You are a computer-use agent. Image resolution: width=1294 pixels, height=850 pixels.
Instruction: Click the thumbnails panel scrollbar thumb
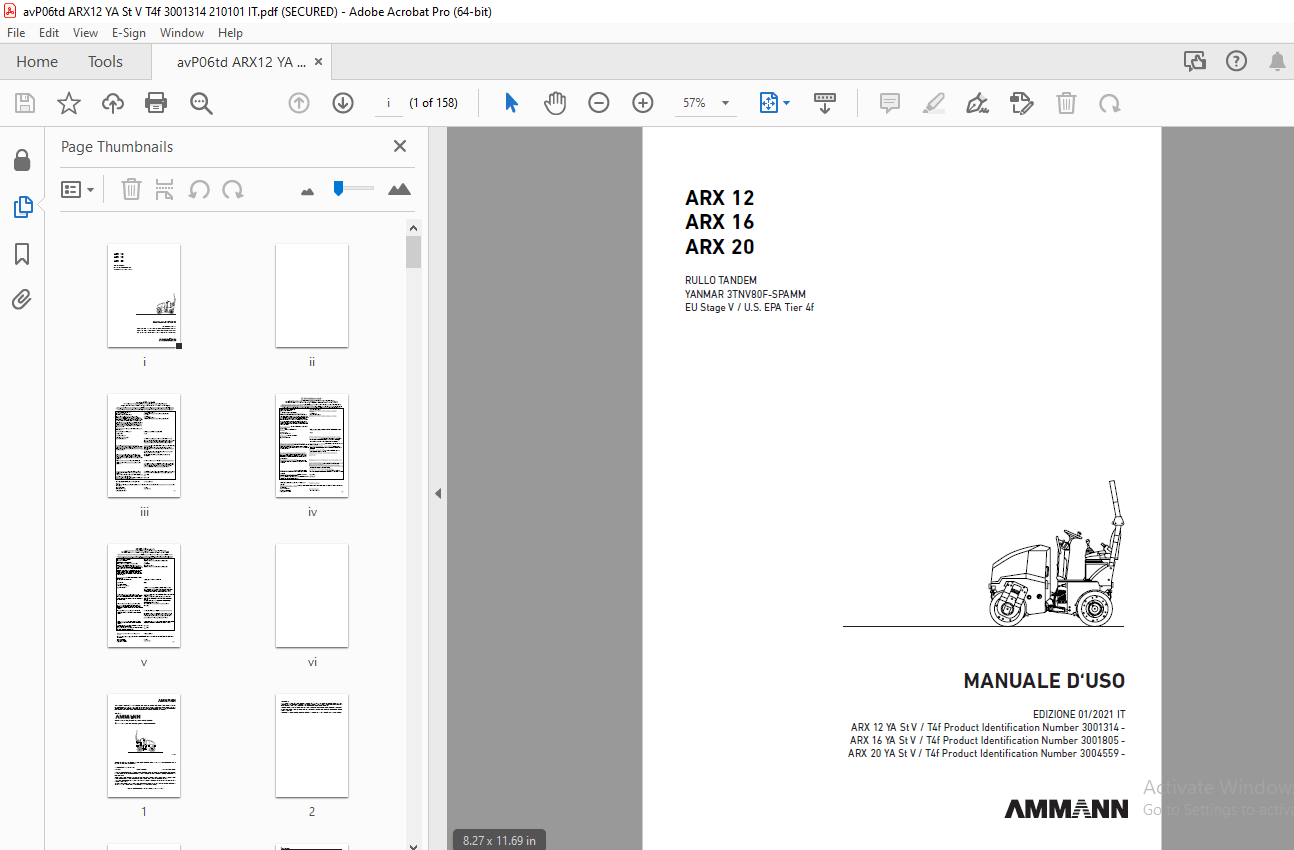414,252
